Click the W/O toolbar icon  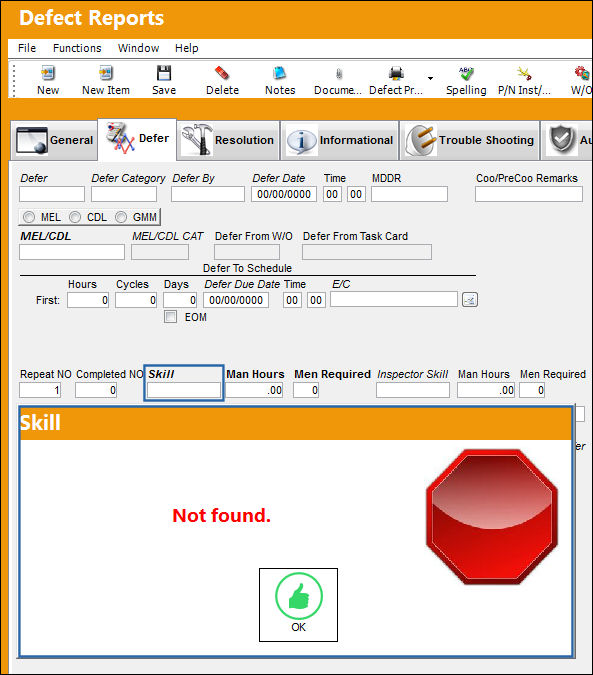(x=582, y=73)
